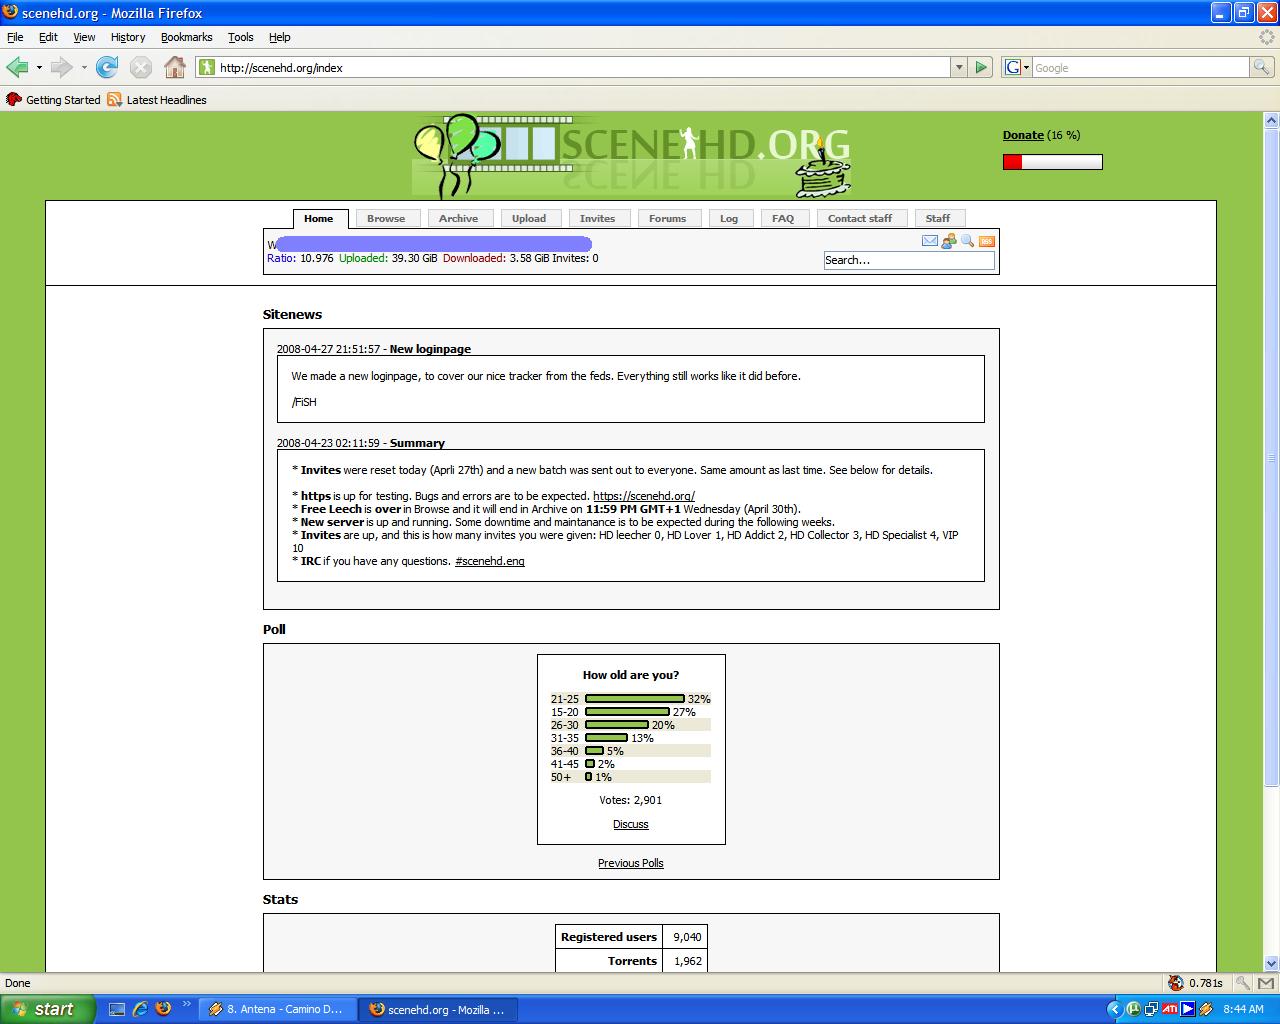Click the Forward navigation arrow
This screenshot has height=1024, width=1280.
coord(61,67)
